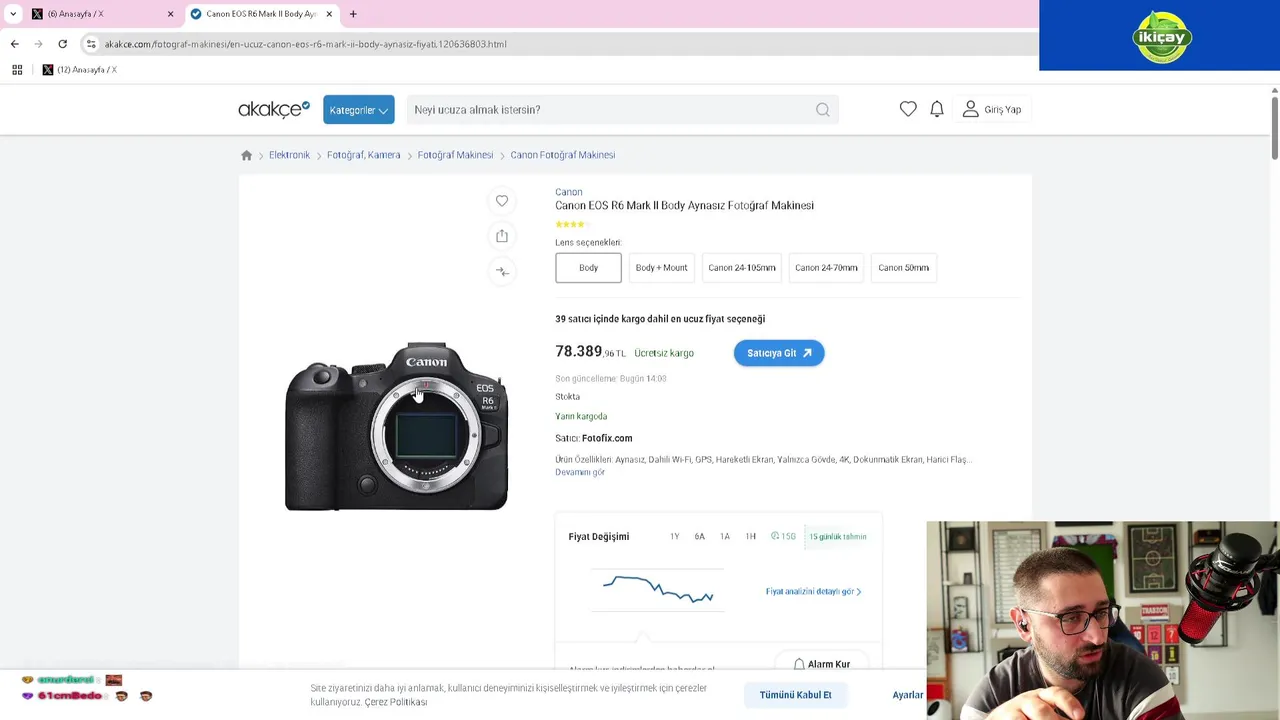Select the Canon 24-105mm option

click(742, 268)
